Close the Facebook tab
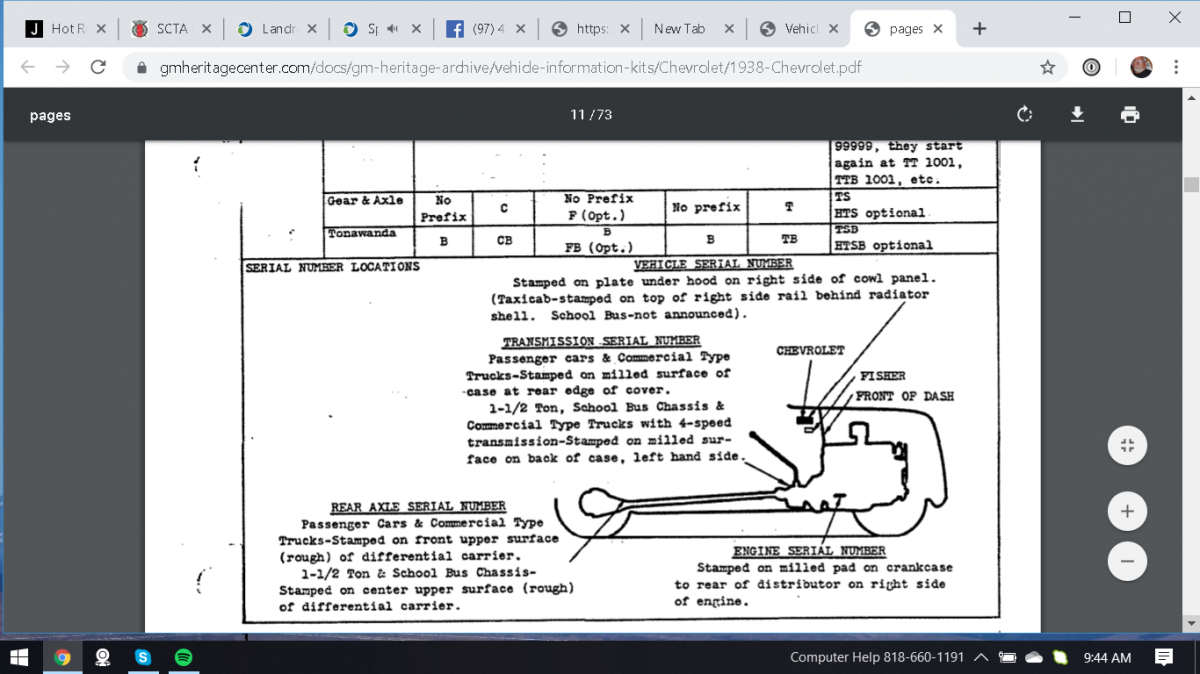The height and width of the screenshot is (674, 1200). (520, 29)
